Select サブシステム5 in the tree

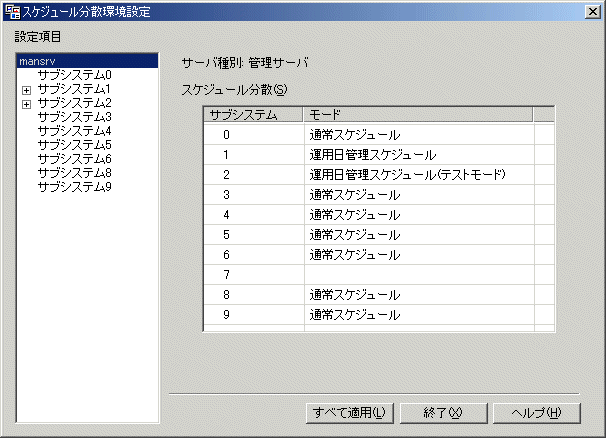pos(75,145)
